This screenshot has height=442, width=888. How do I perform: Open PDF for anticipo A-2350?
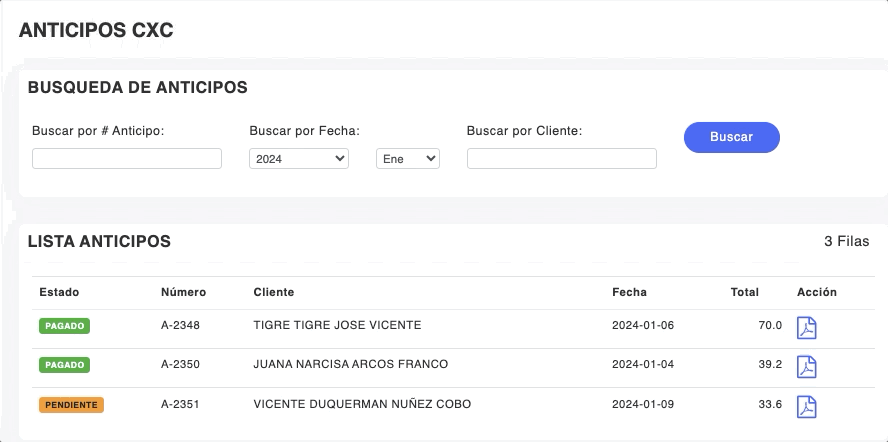click(x=806, y=367)
